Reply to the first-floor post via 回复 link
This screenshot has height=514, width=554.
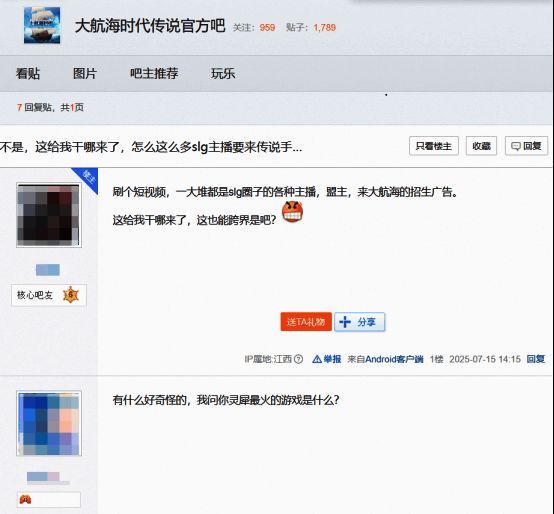click(x=536, y=359)
